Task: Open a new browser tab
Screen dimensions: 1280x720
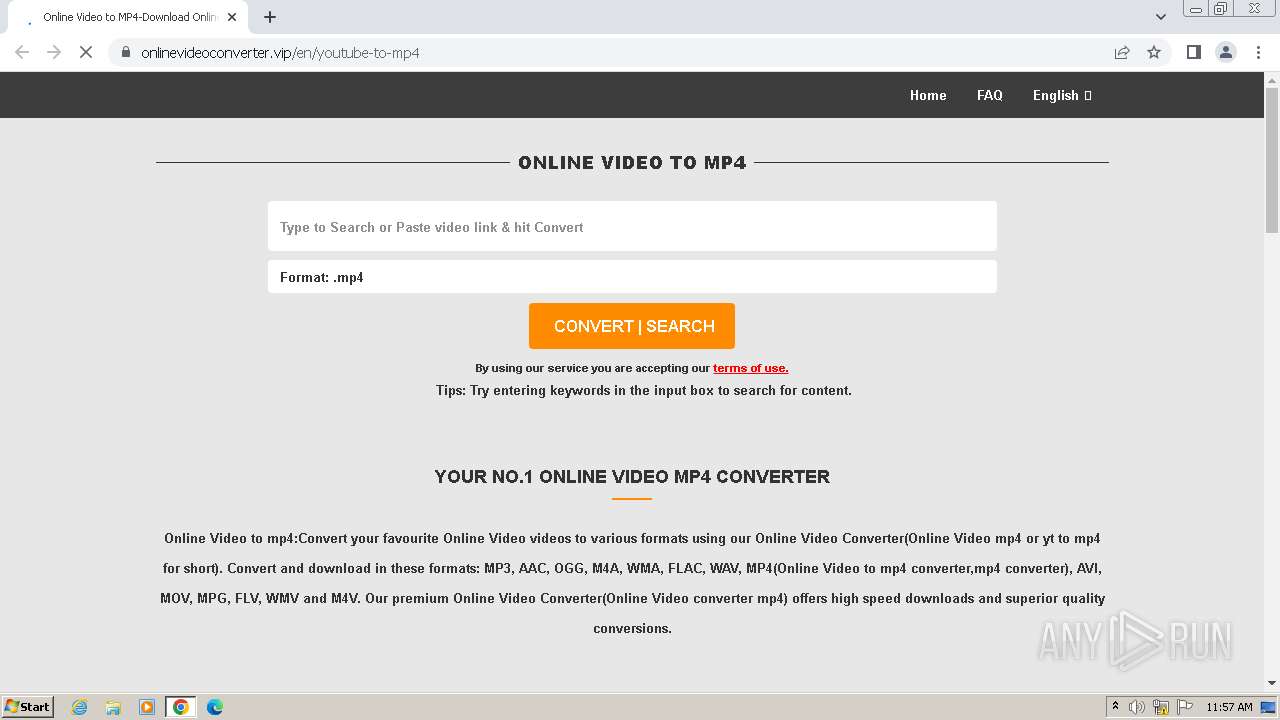Action: (x=270, y=17)
